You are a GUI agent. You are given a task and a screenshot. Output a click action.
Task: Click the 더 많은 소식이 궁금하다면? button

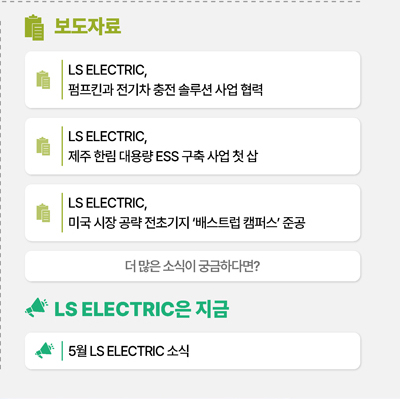click(x=193, y=266)
